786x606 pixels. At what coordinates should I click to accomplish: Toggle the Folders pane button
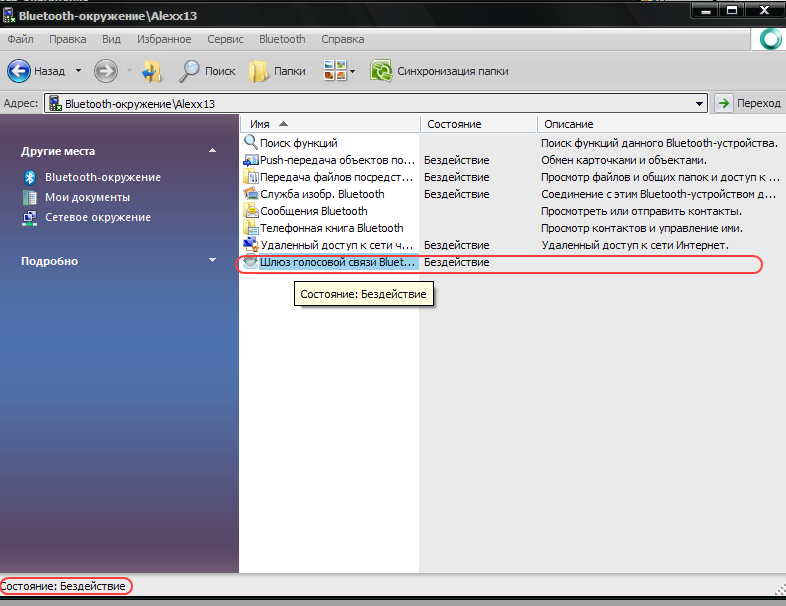click(x=260, y=71)
